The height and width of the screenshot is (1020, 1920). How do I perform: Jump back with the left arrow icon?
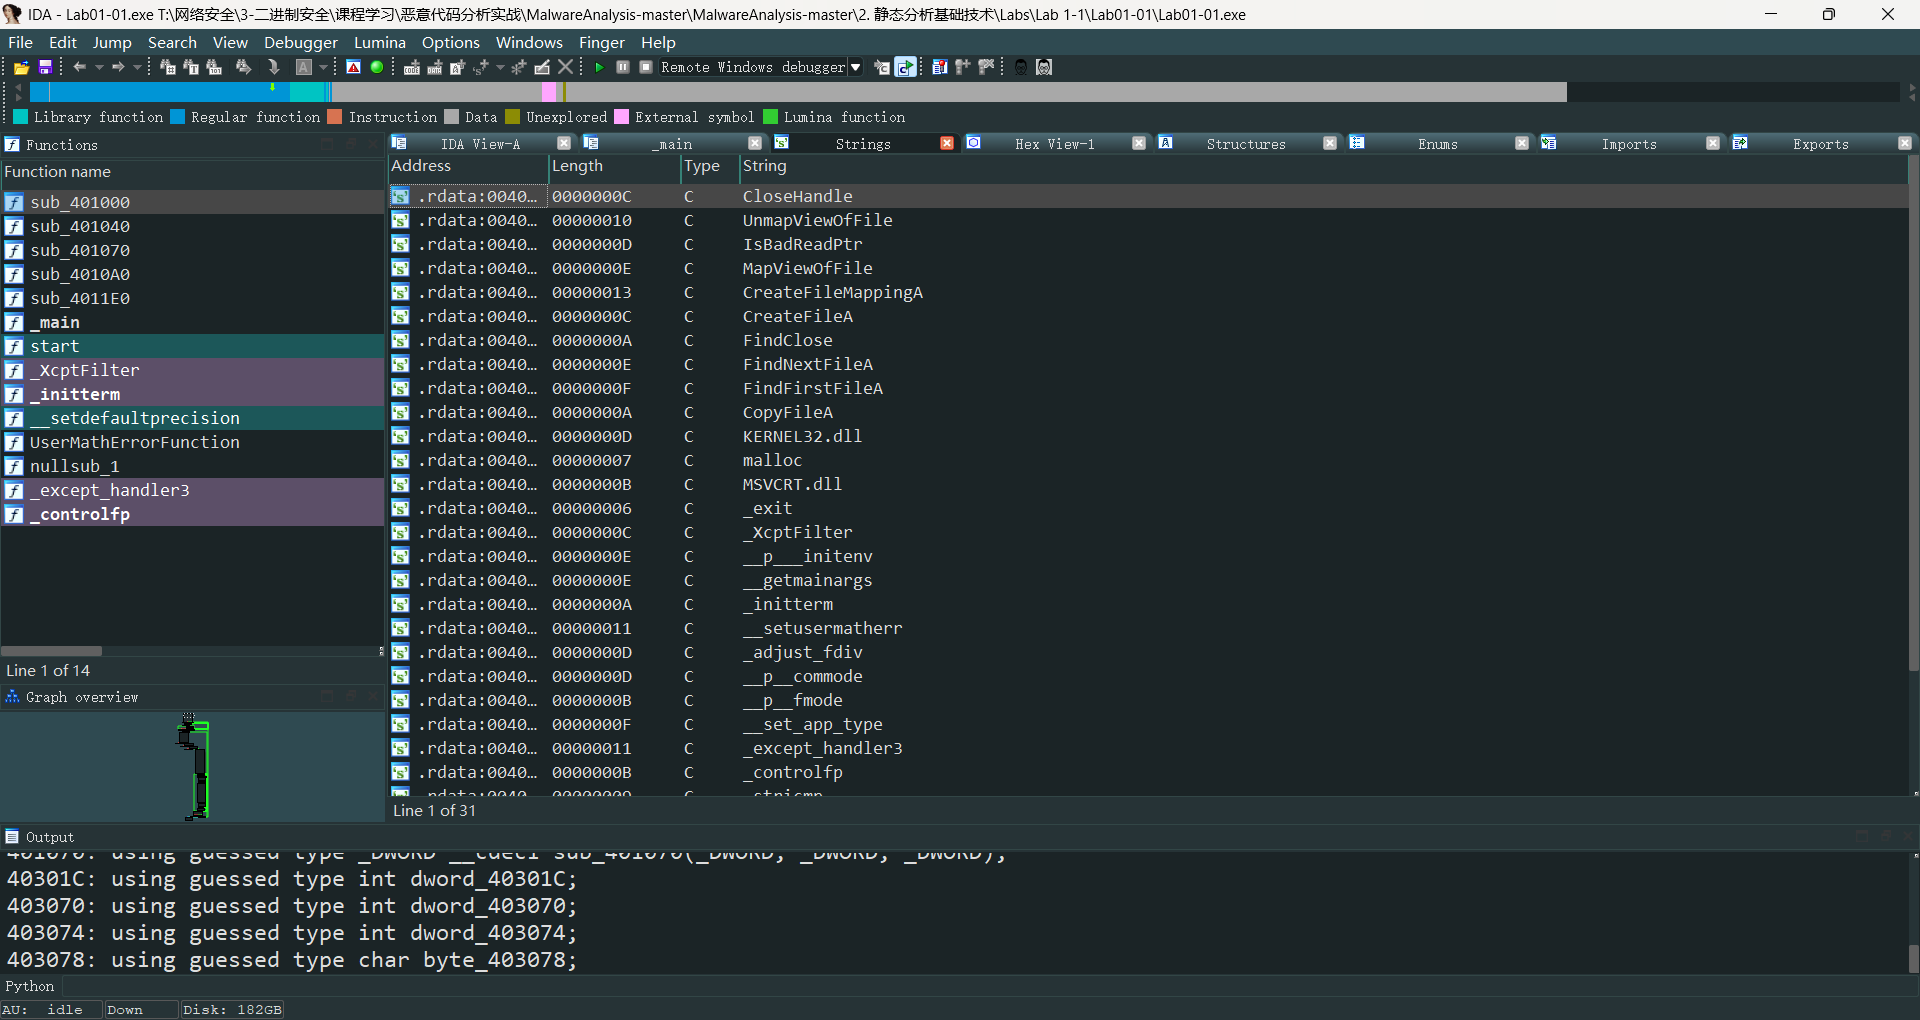[x=80, y=67]
